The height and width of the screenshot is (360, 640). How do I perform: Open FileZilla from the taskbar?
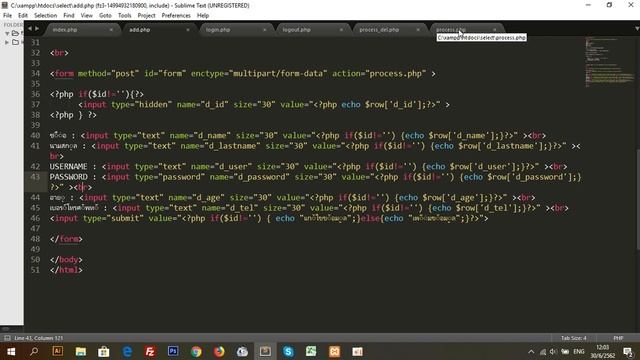(150, 351)
